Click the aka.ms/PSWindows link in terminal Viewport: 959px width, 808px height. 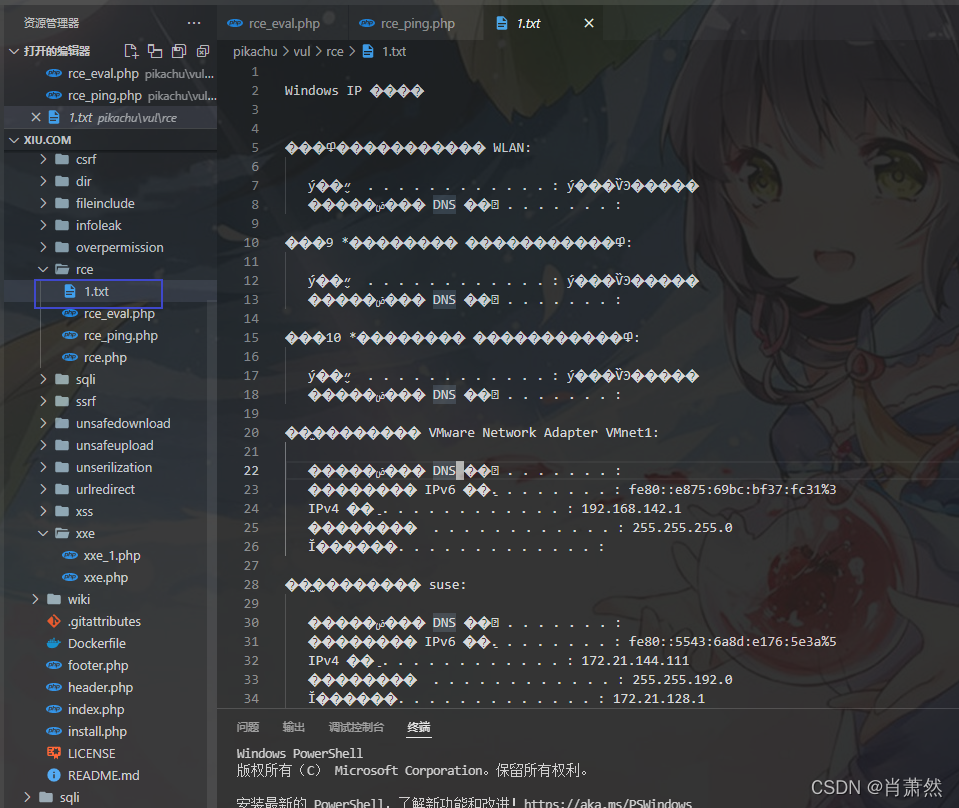pos(607,803)
